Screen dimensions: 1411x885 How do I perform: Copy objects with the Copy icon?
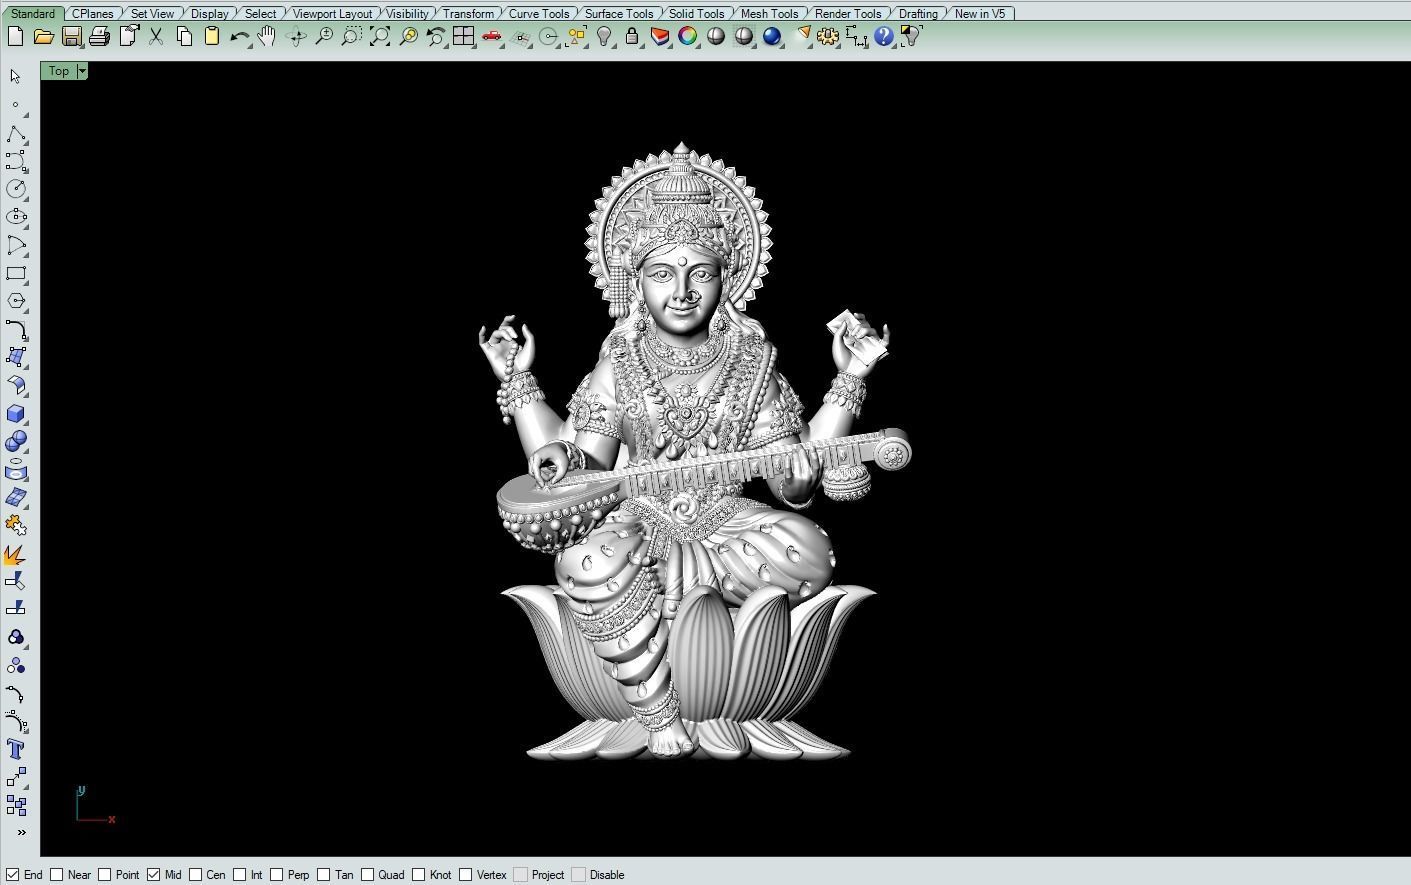coord(184,37)
